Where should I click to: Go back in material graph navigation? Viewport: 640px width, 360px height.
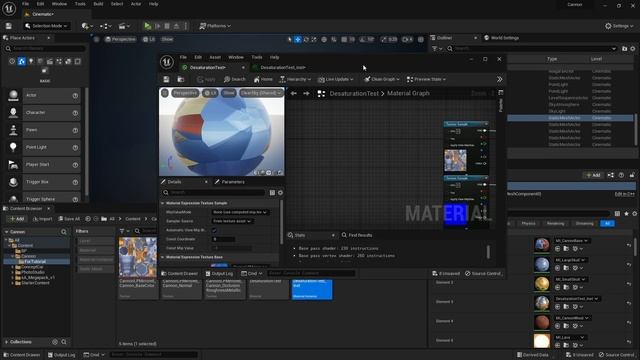(293, 93)
